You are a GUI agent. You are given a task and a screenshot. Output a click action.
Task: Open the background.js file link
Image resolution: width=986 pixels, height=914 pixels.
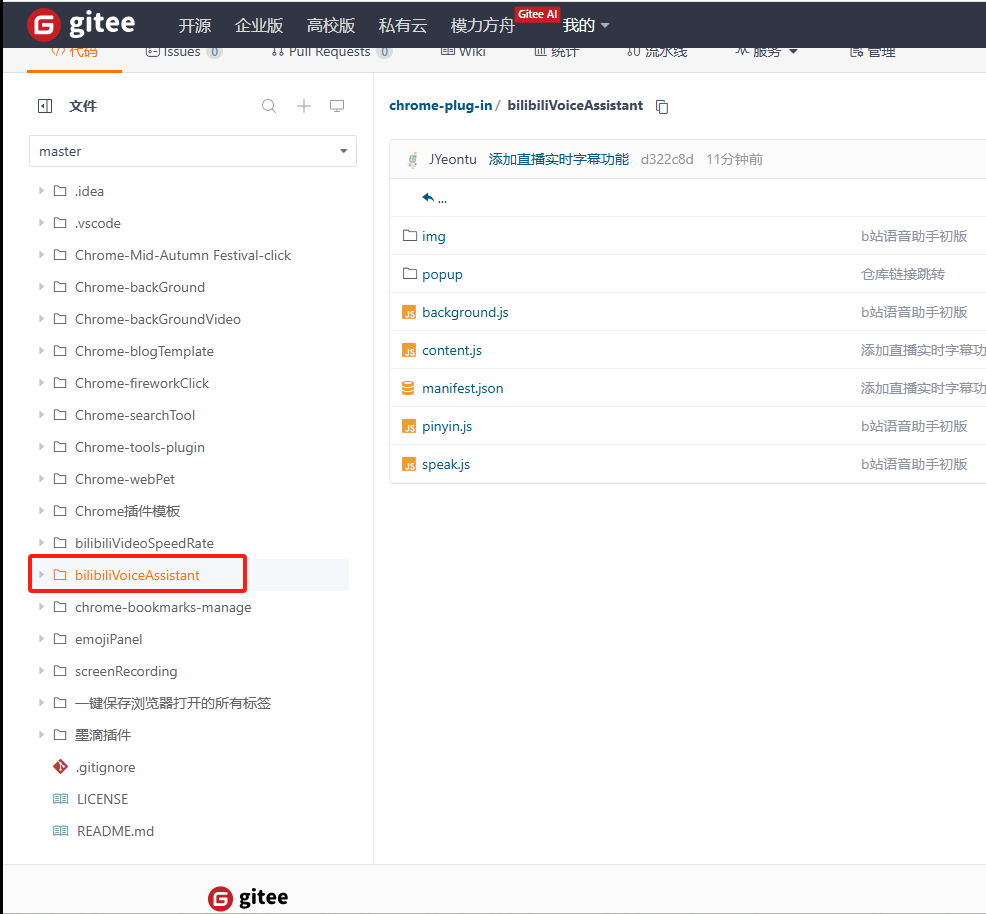click(x=465, y=312)
